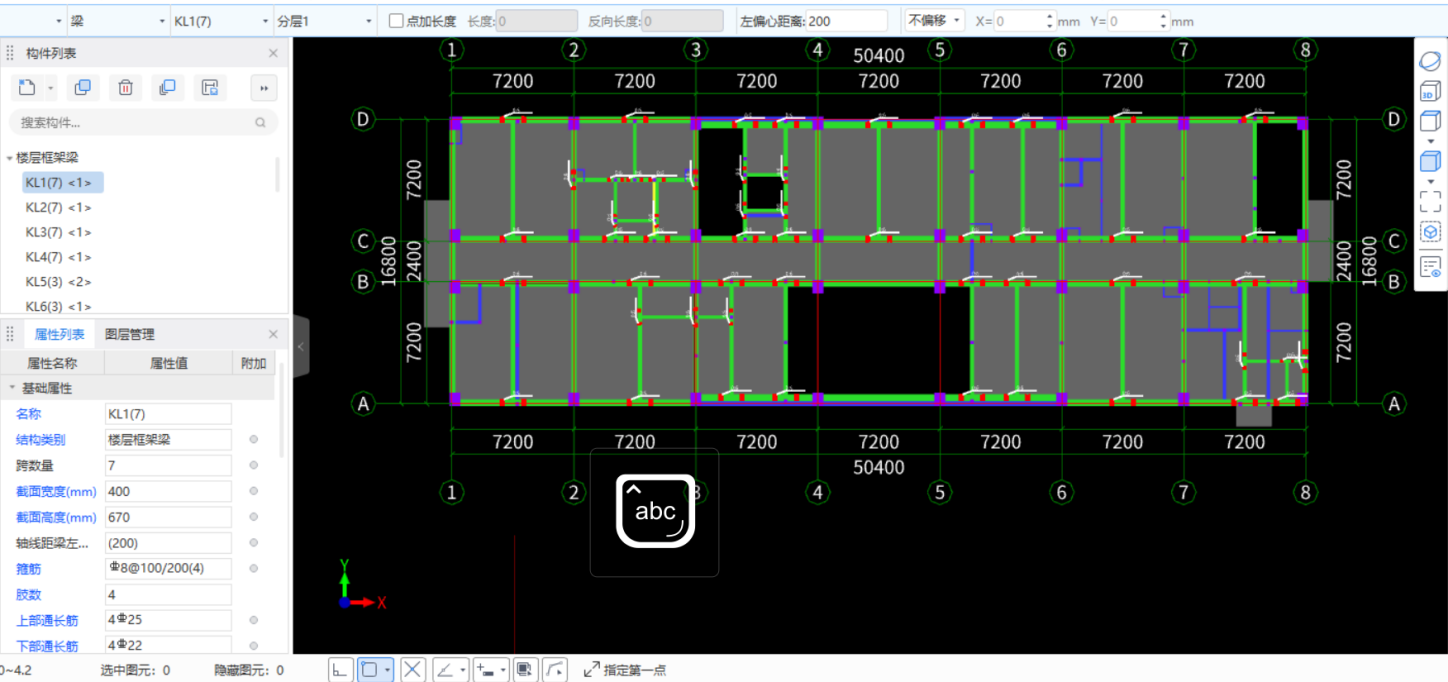Click the 截面高度 value 670
This screenshot has width=1448, height=682.
(168, 517)
